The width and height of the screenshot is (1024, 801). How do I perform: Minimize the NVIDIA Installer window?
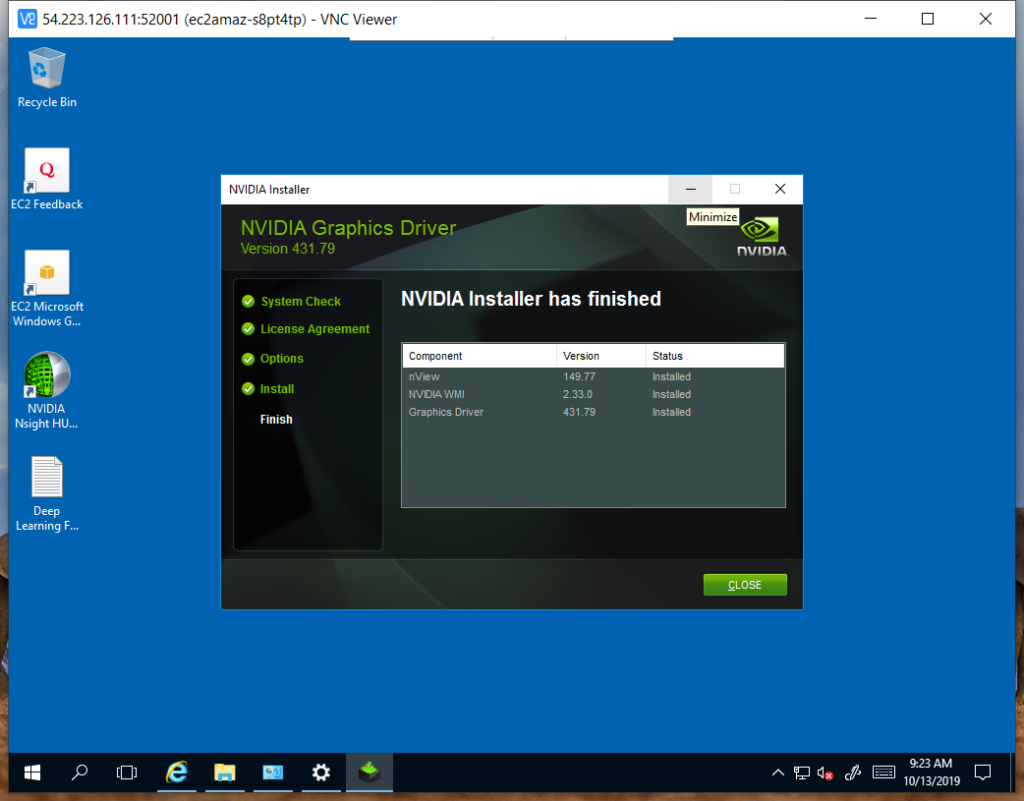tap(690, 189)
